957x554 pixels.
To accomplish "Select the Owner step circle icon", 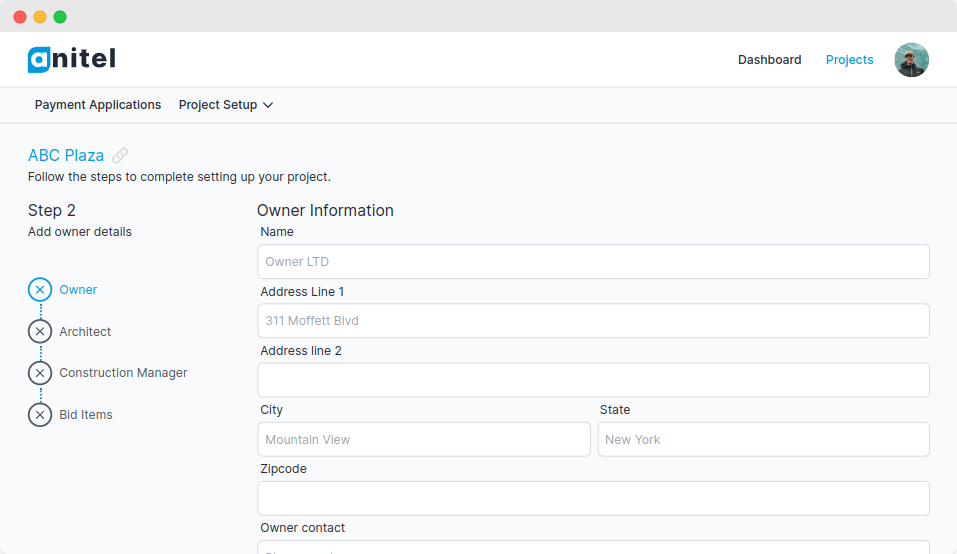I will 40,290.
